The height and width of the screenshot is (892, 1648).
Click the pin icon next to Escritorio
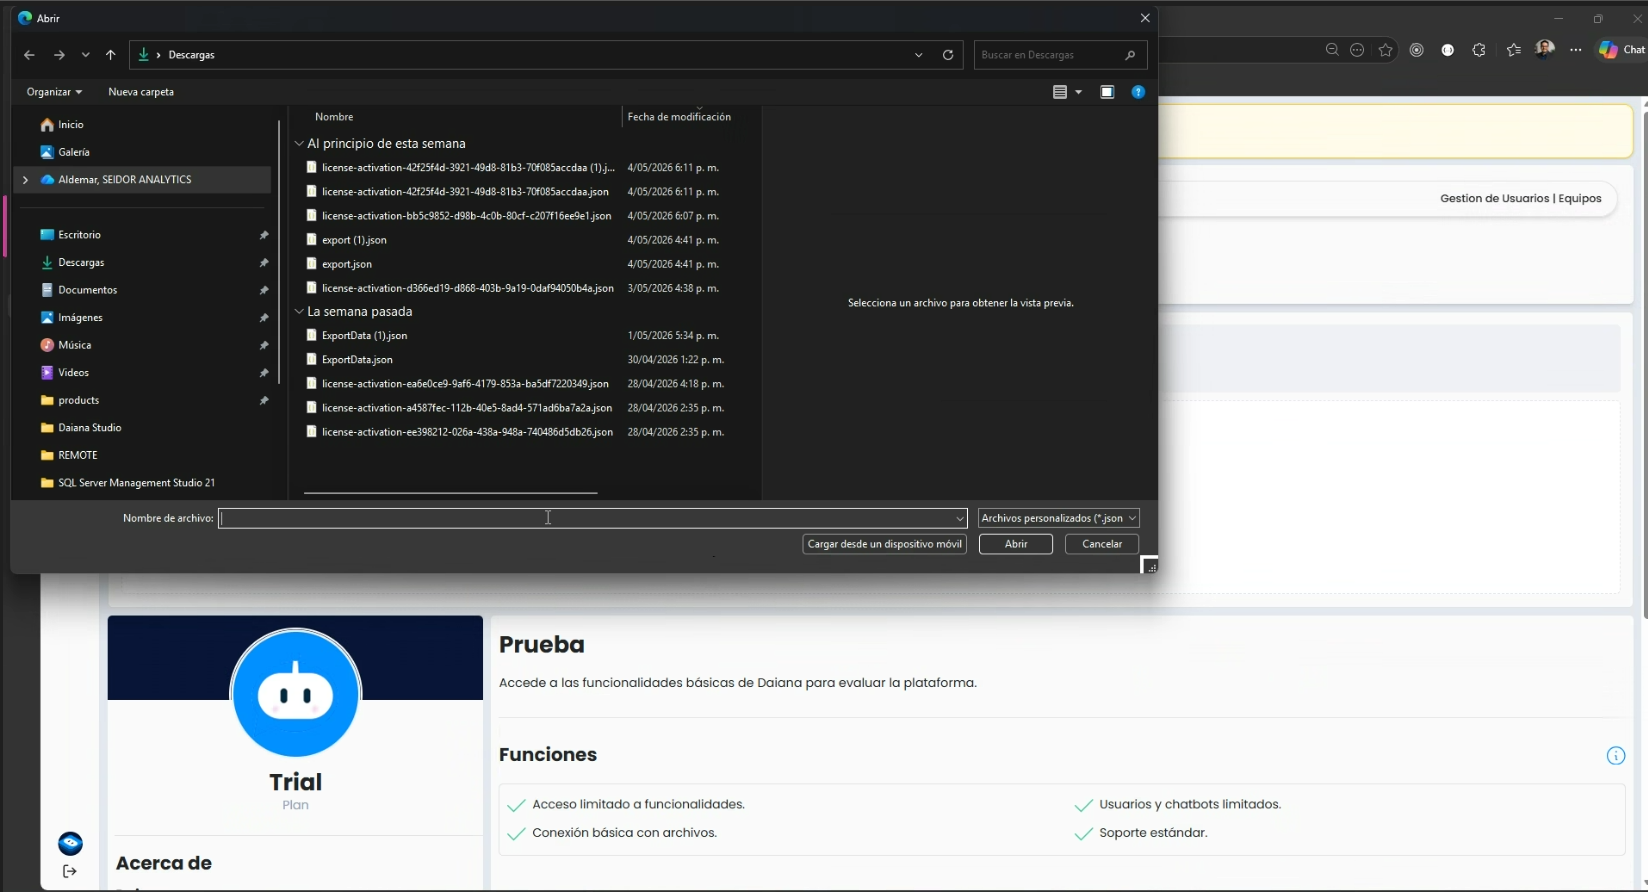click(x=264, y=235)
